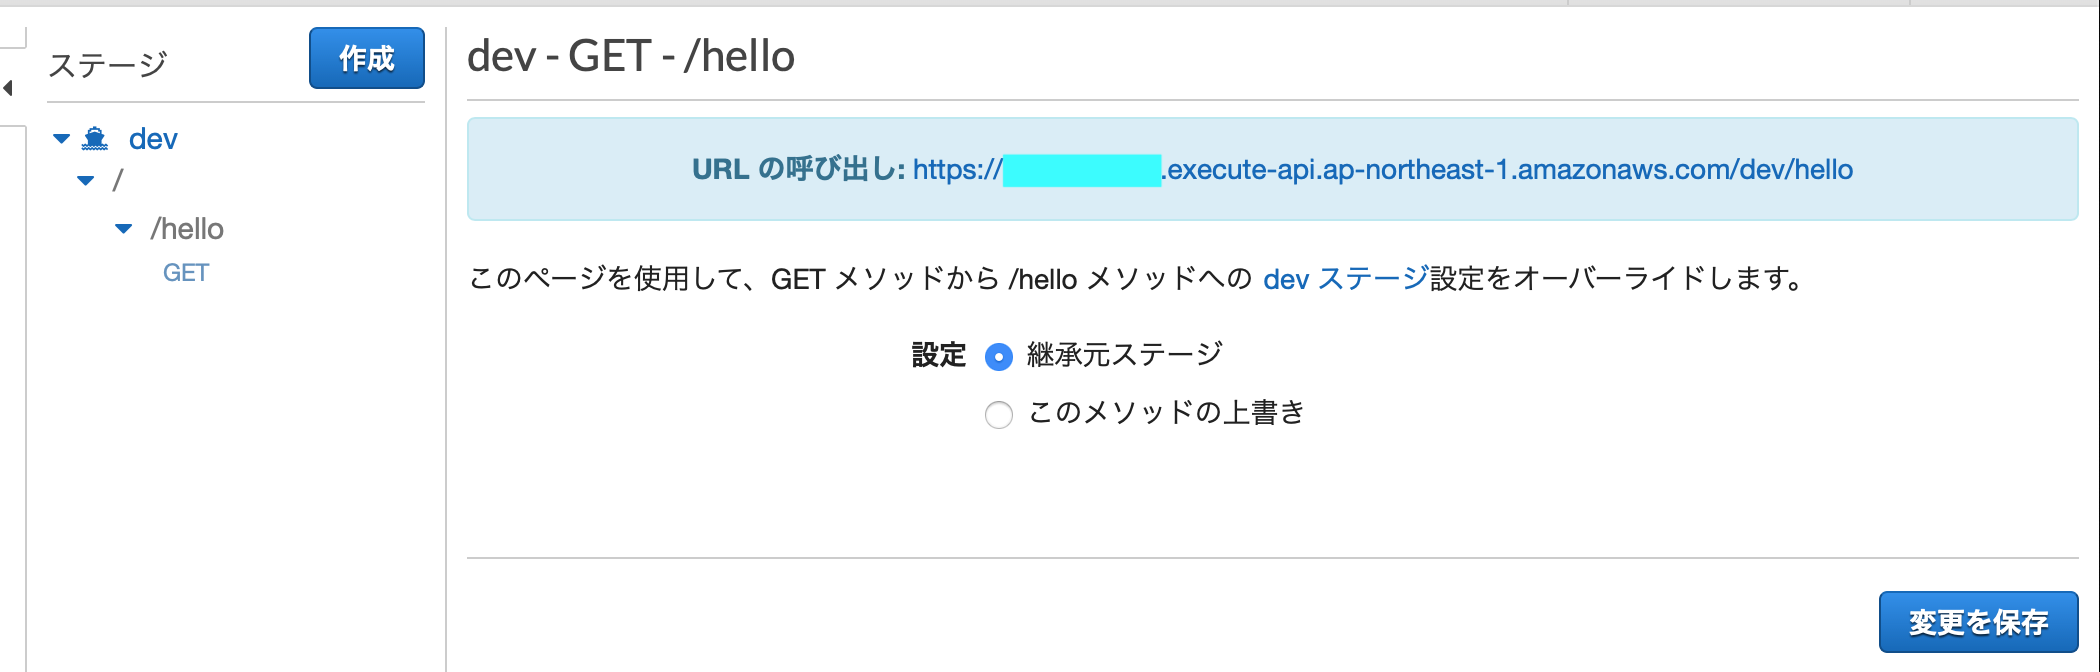Click the ship icon next to dev stage
This screenshot has width=2100, height=672.
[x=95, y=139]
